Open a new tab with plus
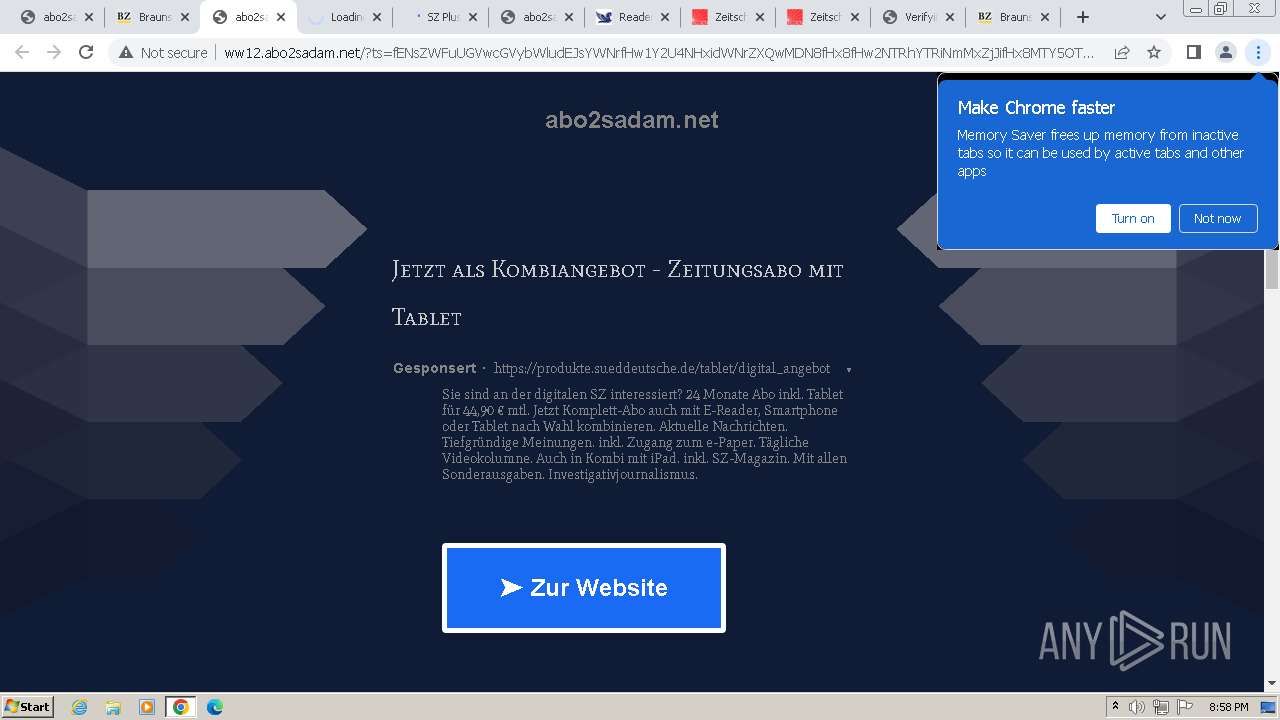1280x720 pixels. [1082, 17]
